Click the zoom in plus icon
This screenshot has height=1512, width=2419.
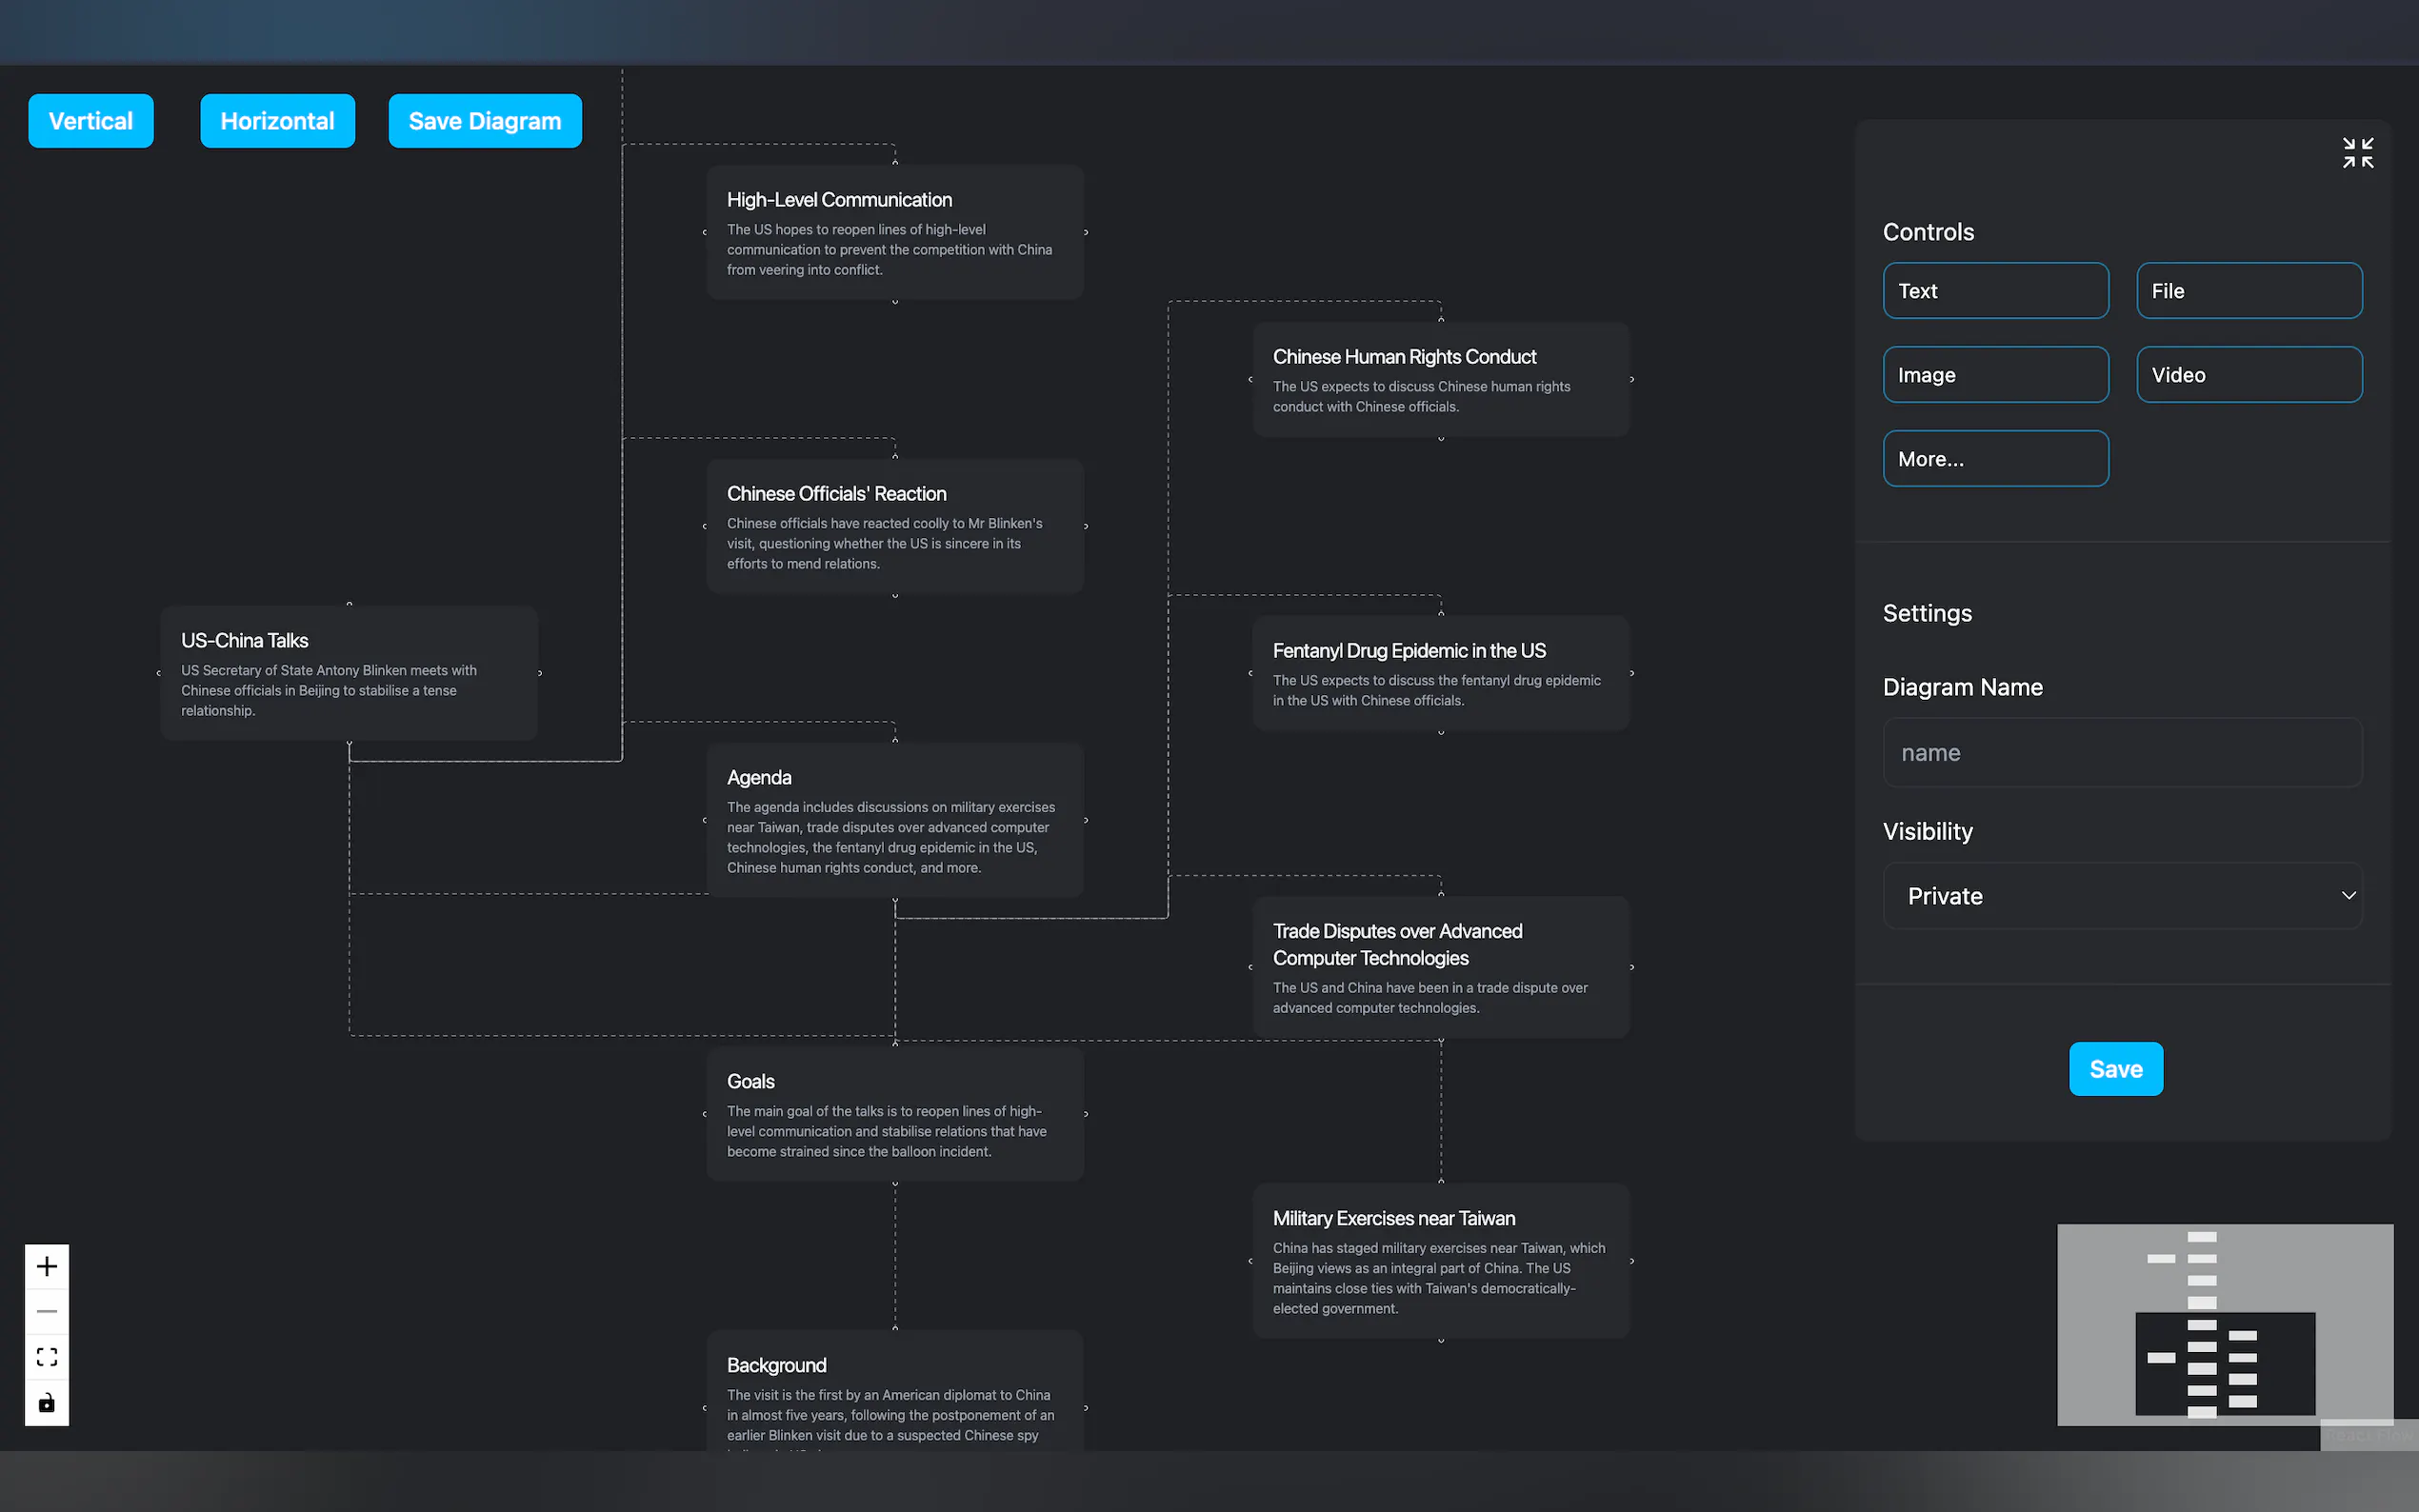click(47, 1267)
